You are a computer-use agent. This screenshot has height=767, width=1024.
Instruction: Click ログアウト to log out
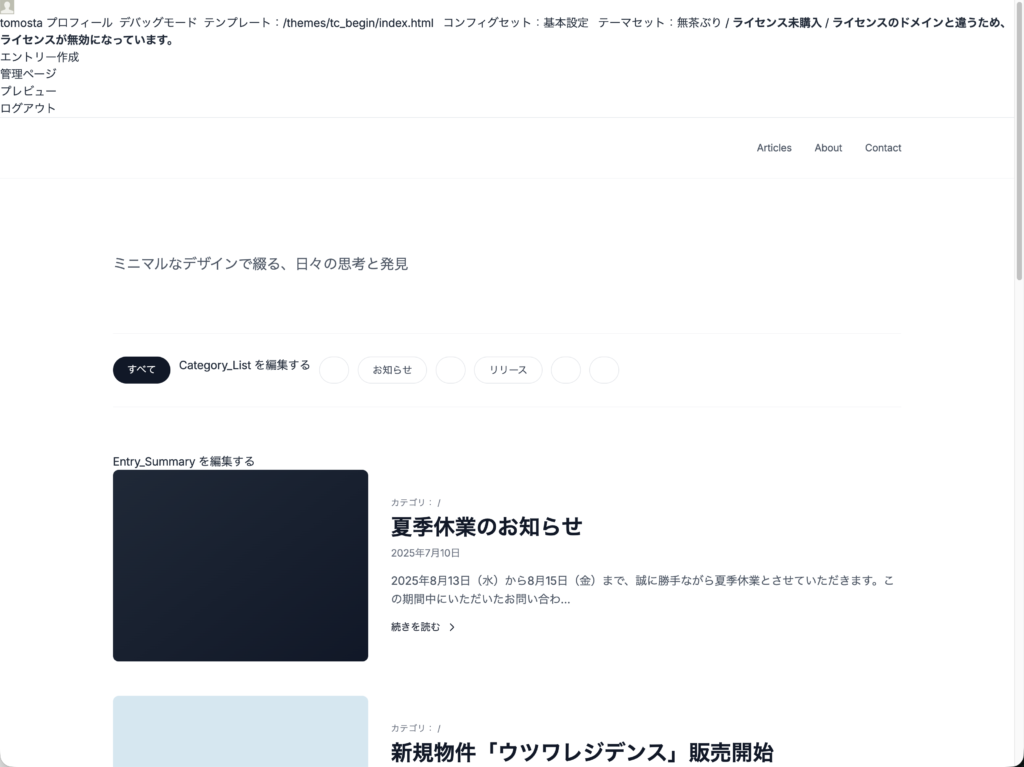point(28,108)
